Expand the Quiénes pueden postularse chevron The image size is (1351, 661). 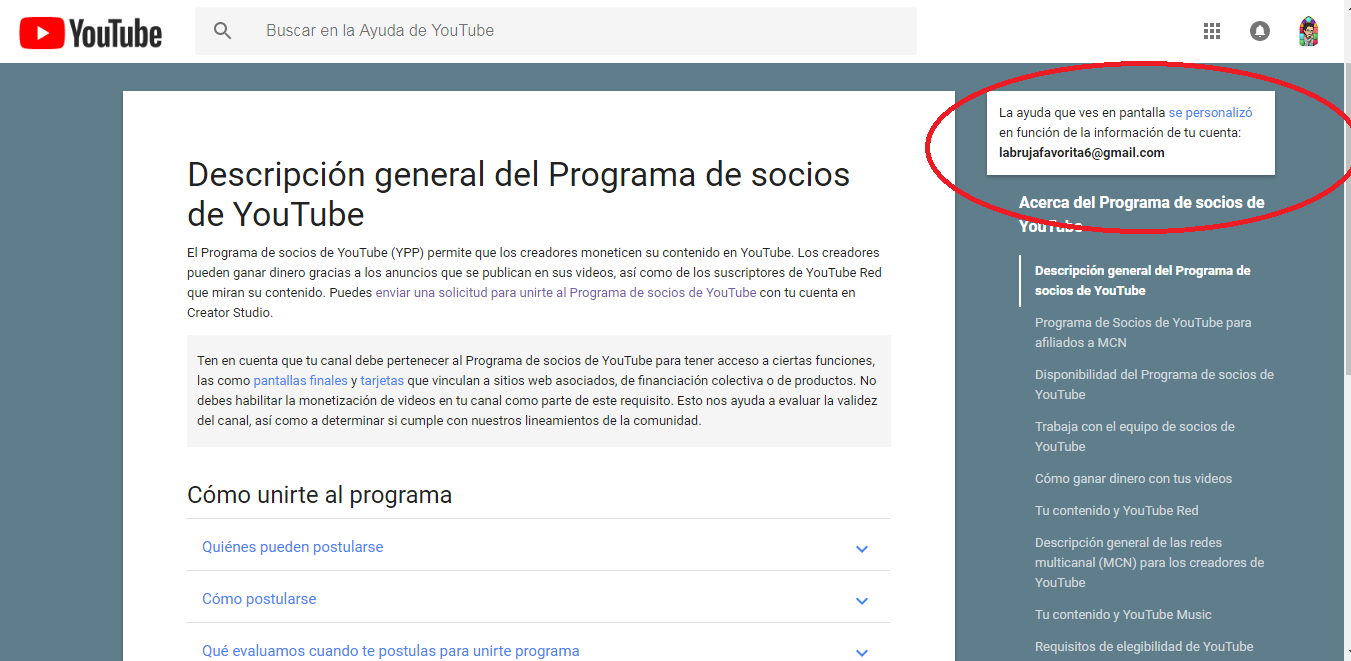pyautogui.click(x=862, y=548)
